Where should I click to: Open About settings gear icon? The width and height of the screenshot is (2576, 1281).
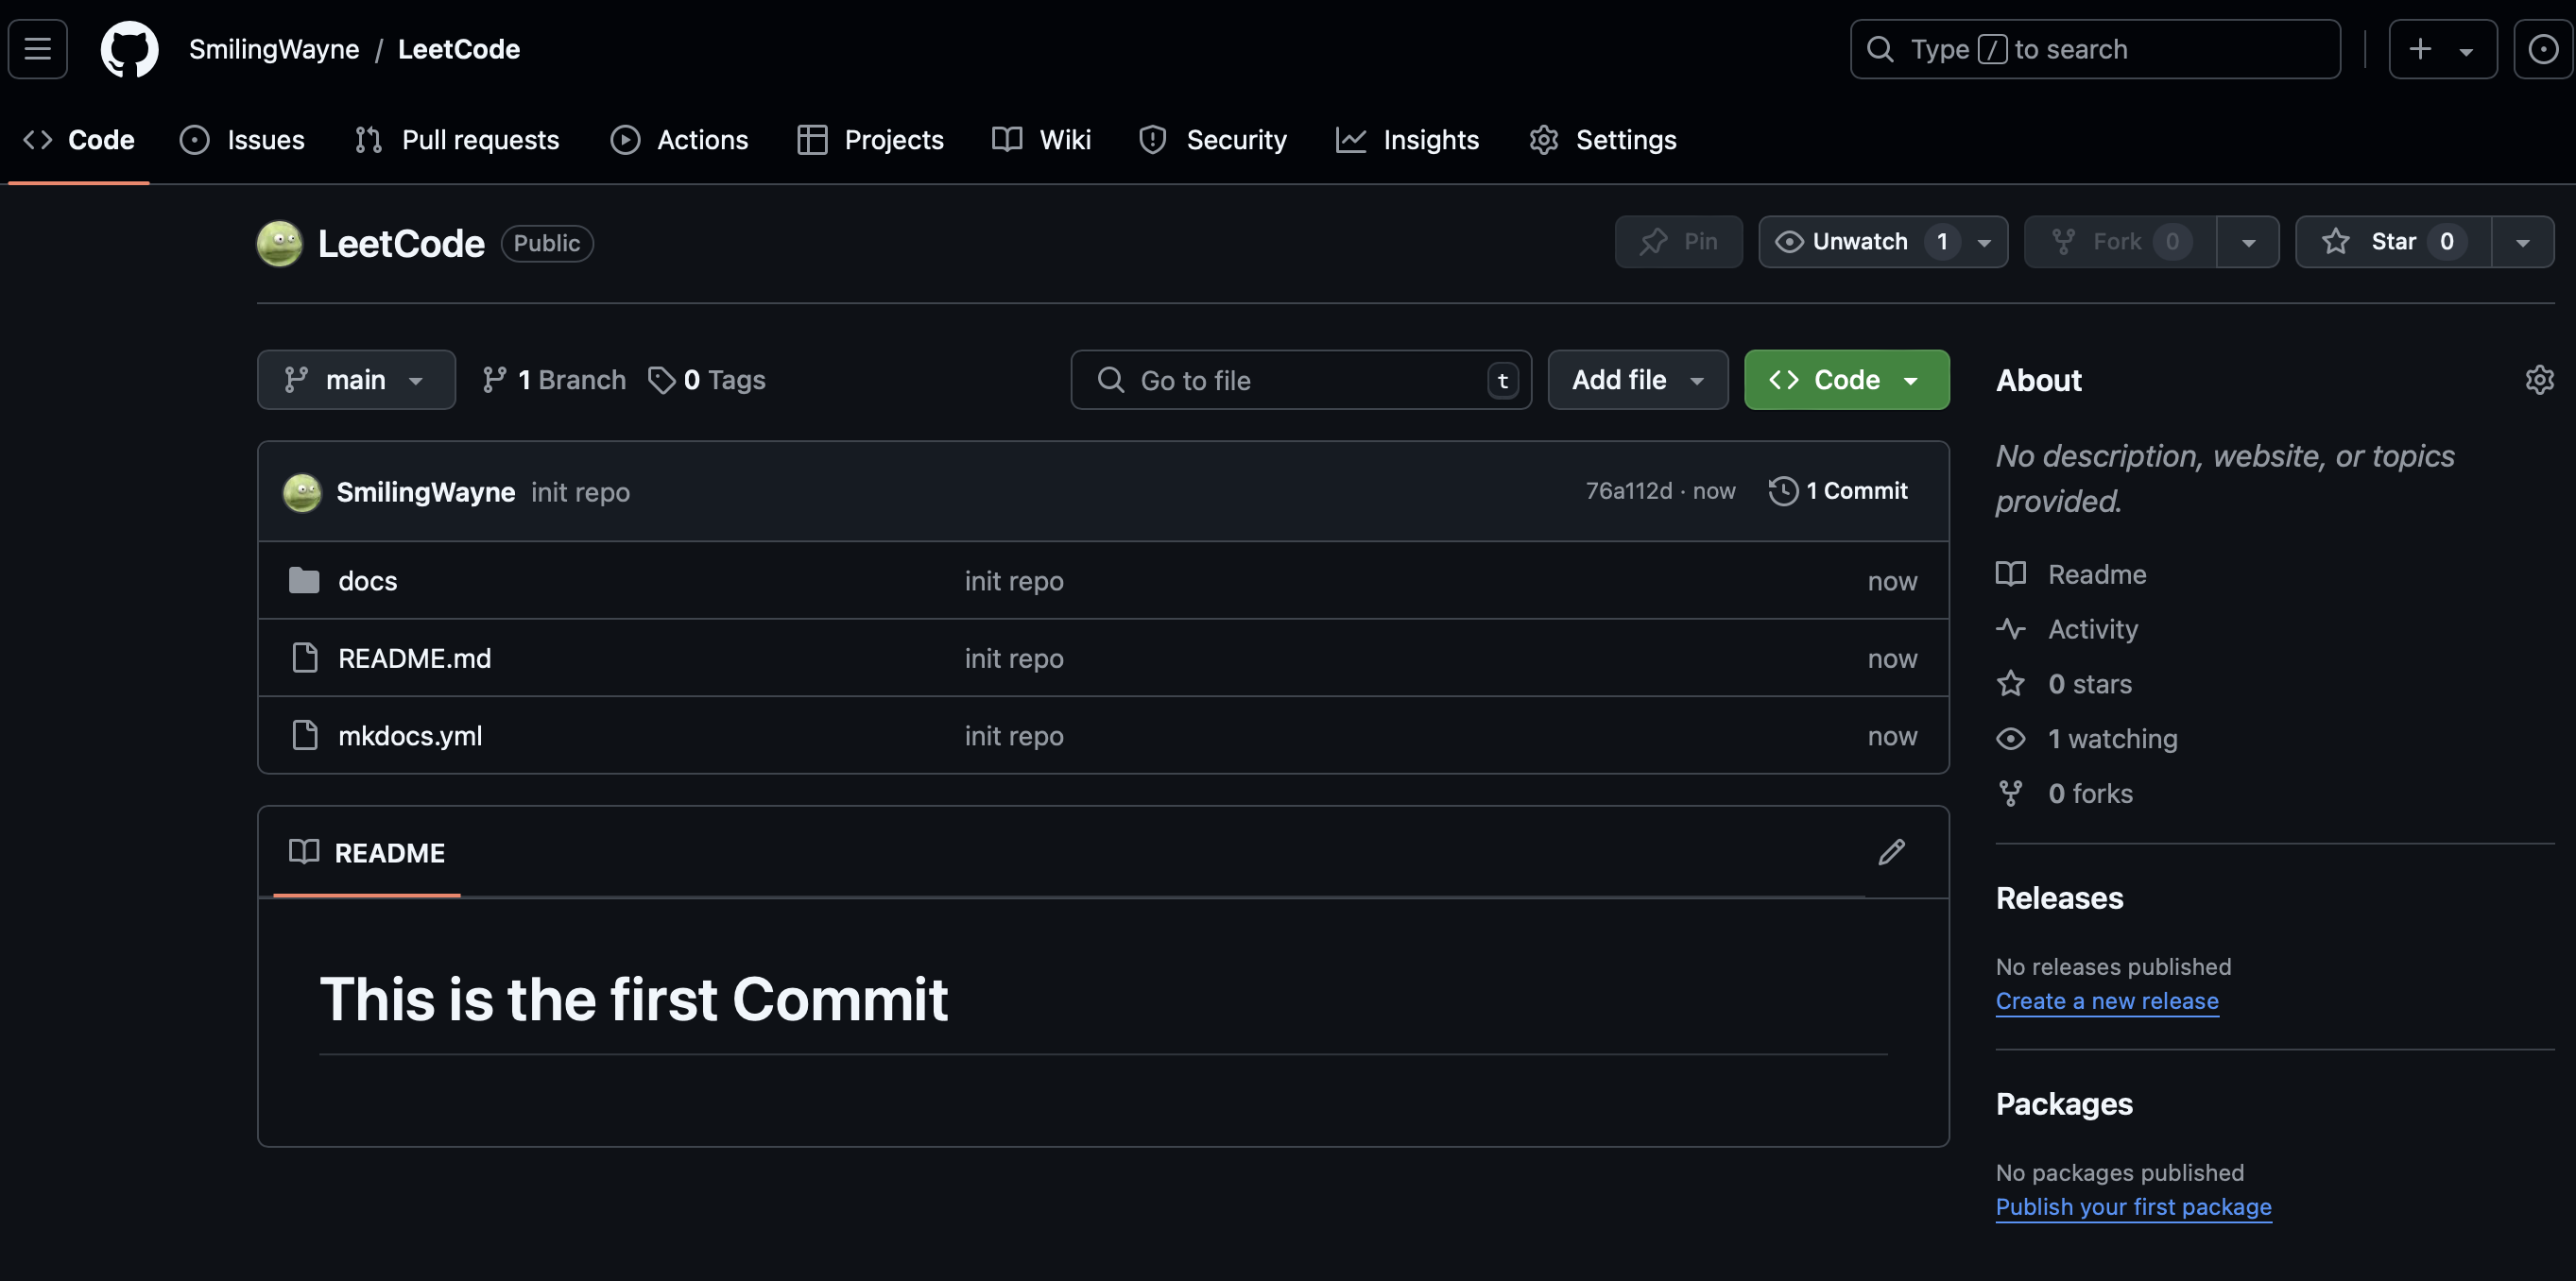tap(2539, 380)
